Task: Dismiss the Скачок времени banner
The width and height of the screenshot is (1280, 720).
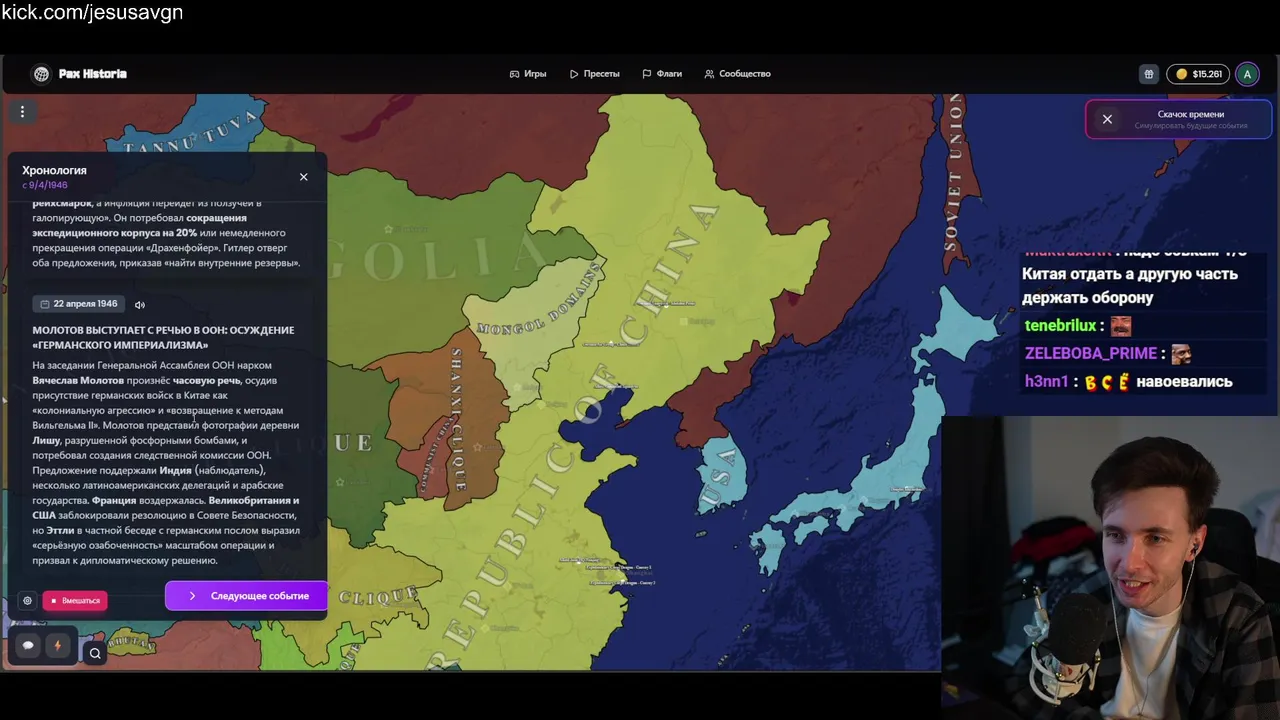Action: coord(1107,119)
